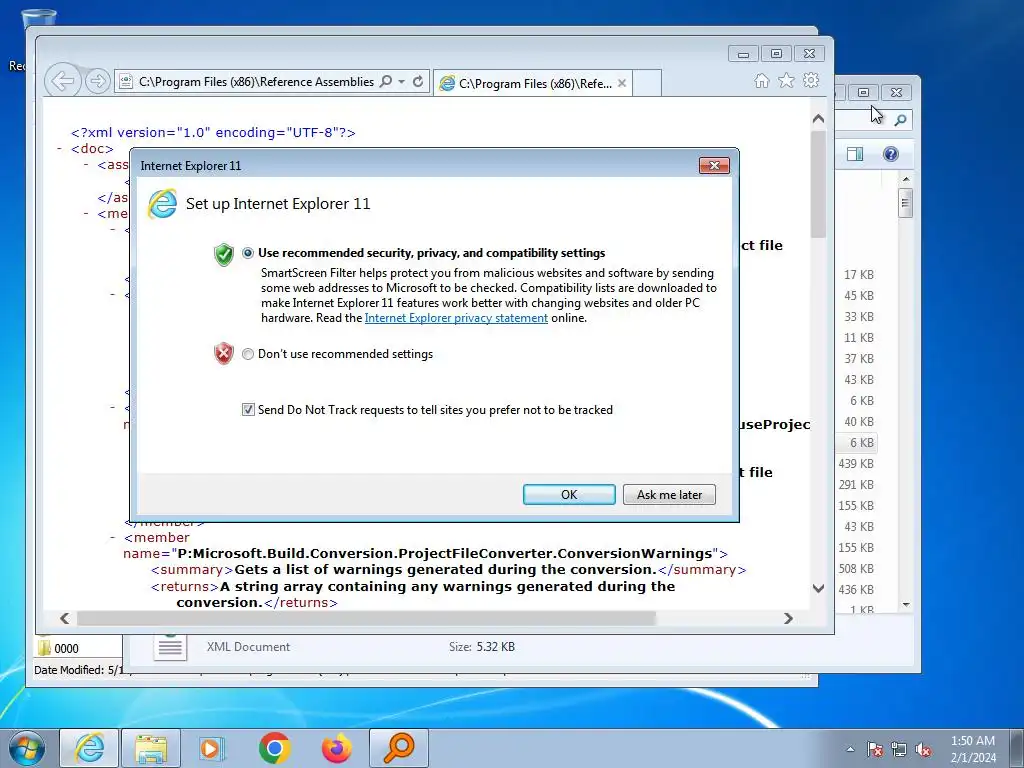Open Favorites star icon
Image resolution: width=1024 pixels, height=768 pixels.
click(x=786, y=80)
